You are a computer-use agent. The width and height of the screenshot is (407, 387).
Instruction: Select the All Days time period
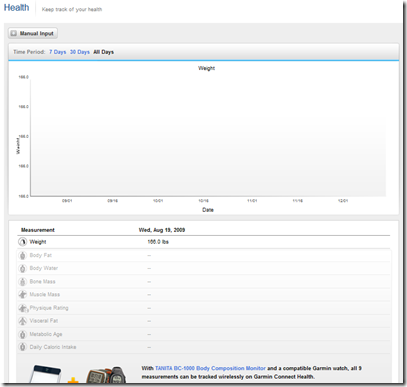point(103,52)
